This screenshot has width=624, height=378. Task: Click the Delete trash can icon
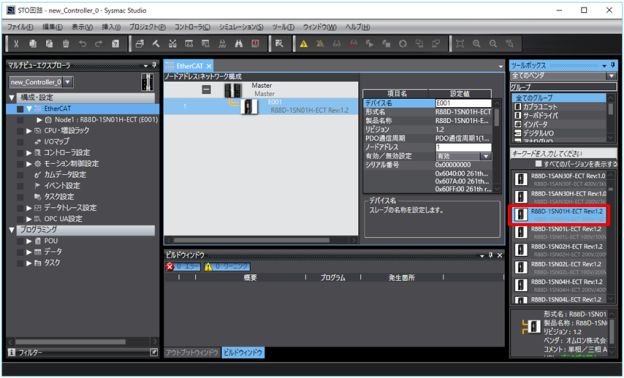click(66, 44)
